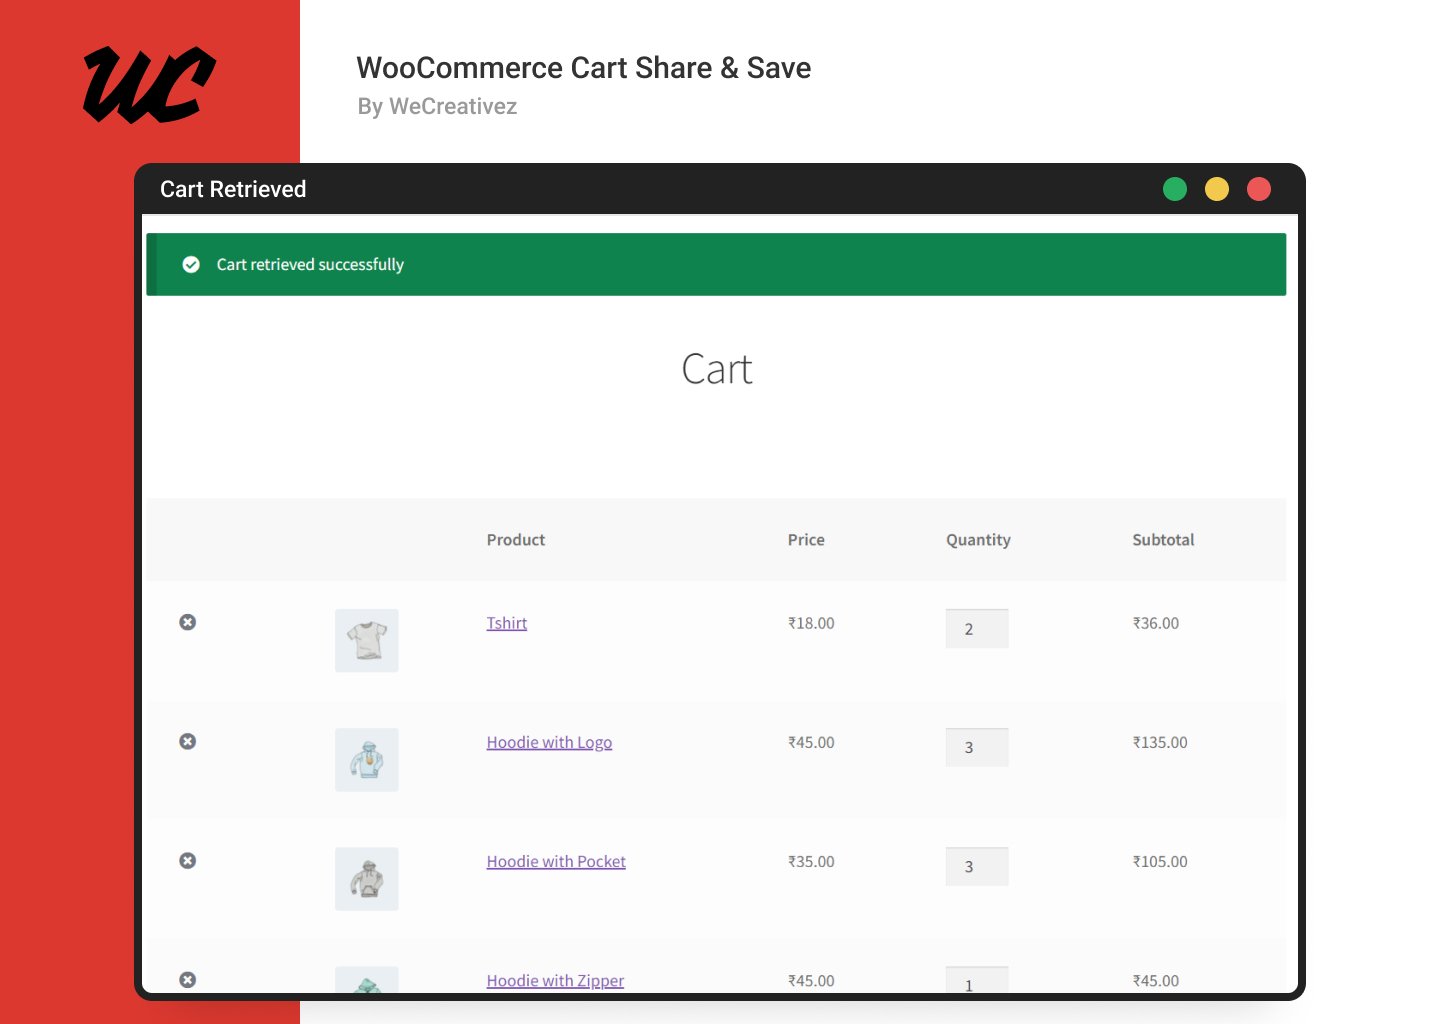Open the Hoodie with Zipper link

click(x=555, y=980)
